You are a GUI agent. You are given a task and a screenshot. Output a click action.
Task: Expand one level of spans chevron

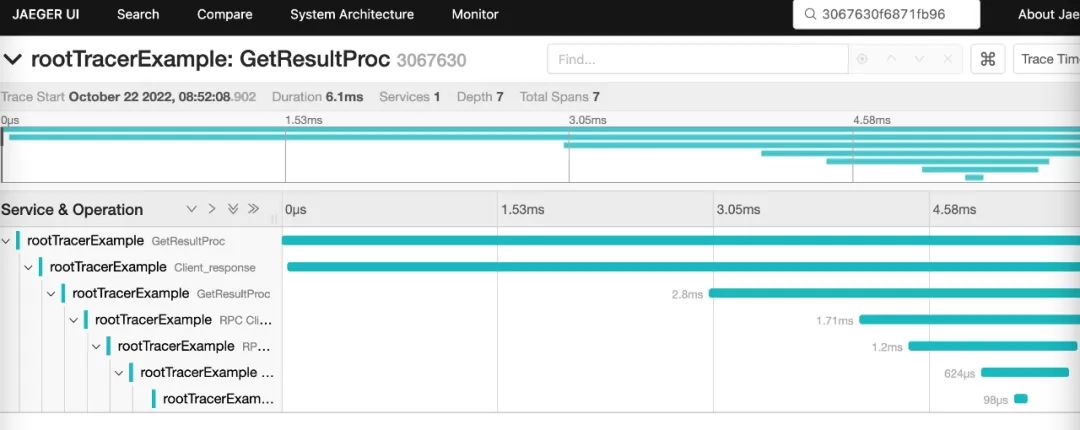click(x=191, y=209)
